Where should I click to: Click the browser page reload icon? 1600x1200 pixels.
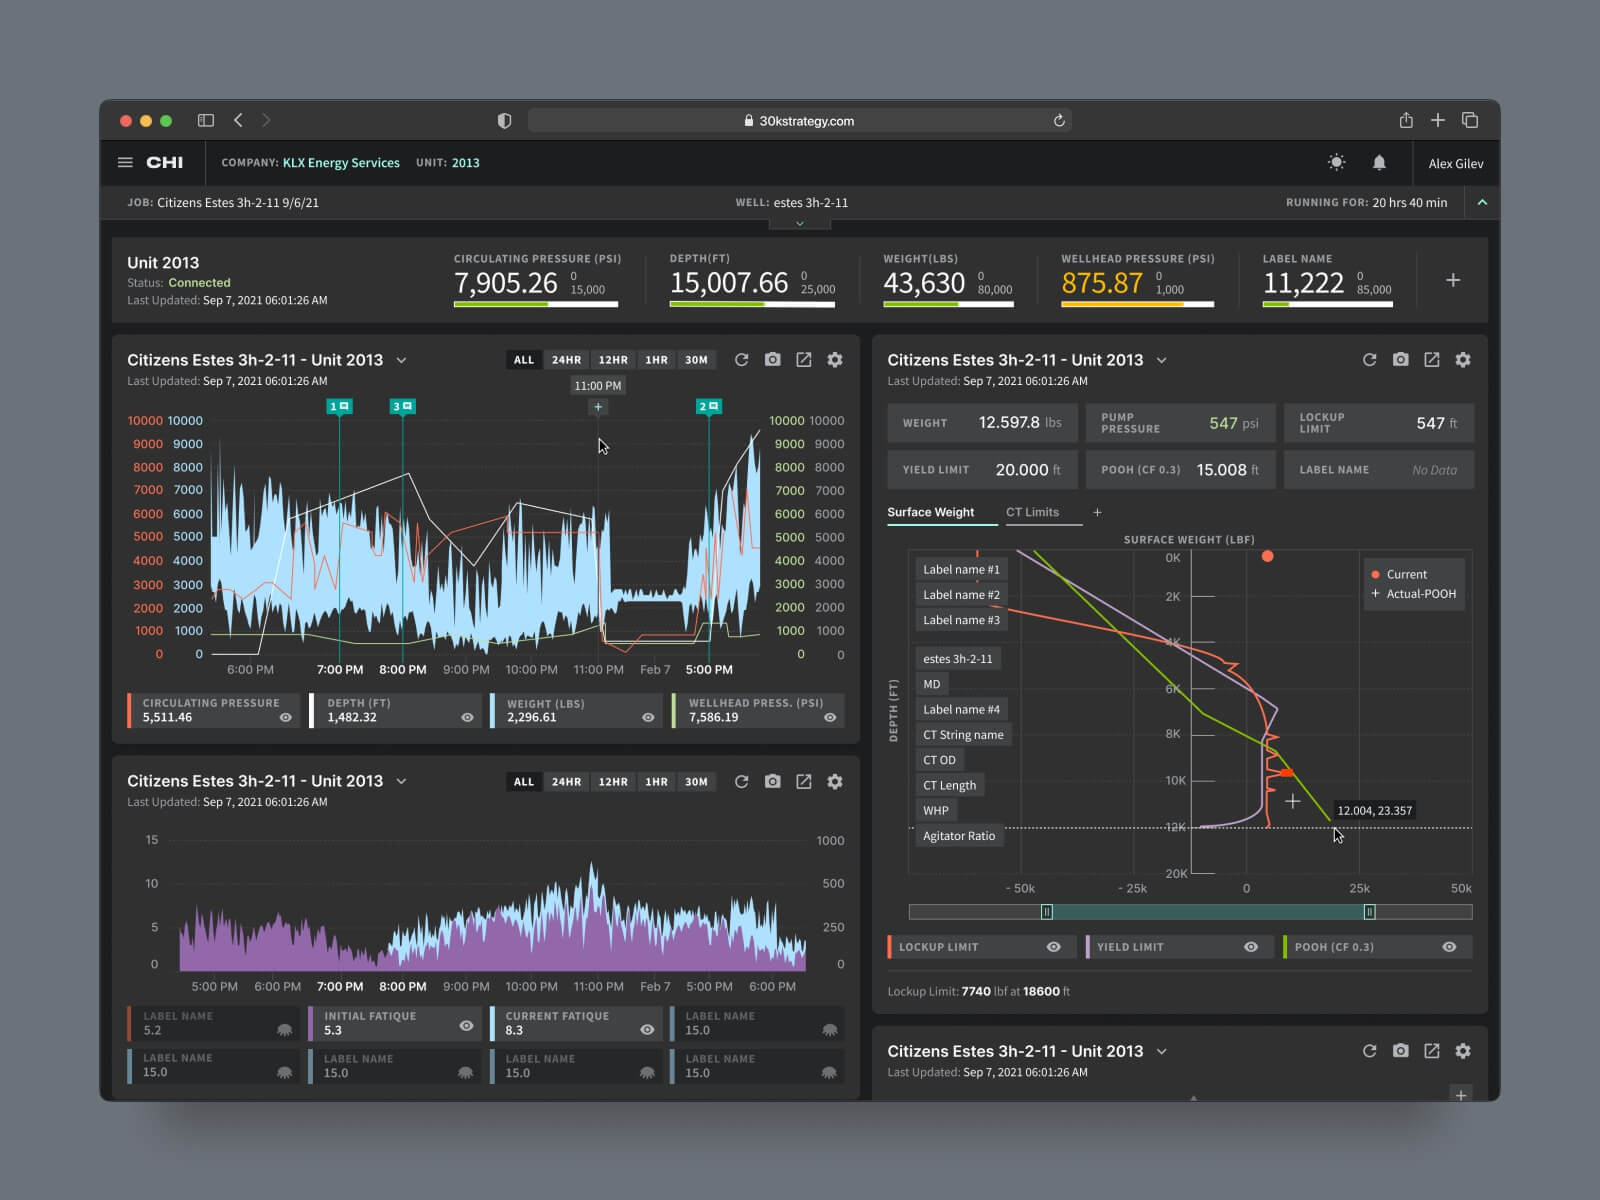[1059, 121]
